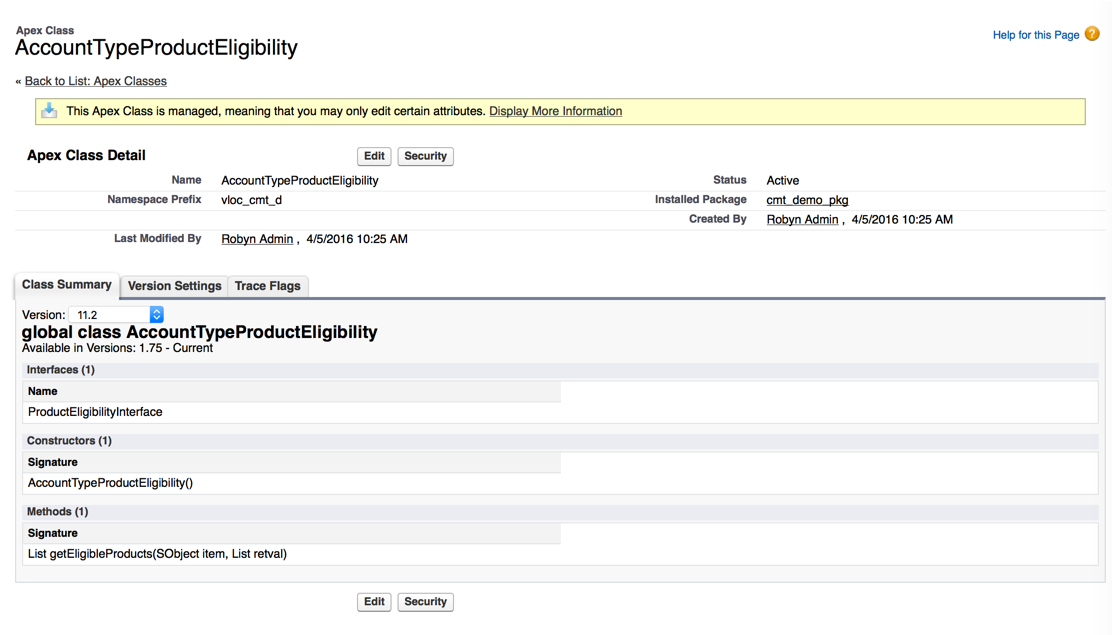Open Robyn Admin link in Created By

click(x=802, y=219)
